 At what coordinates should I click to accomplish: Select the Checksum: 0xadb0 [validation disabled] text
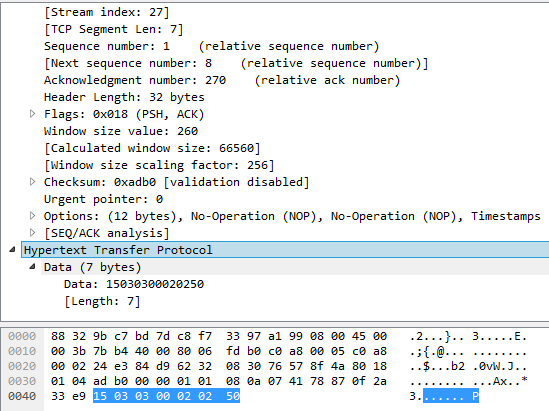tap(176, 182)
